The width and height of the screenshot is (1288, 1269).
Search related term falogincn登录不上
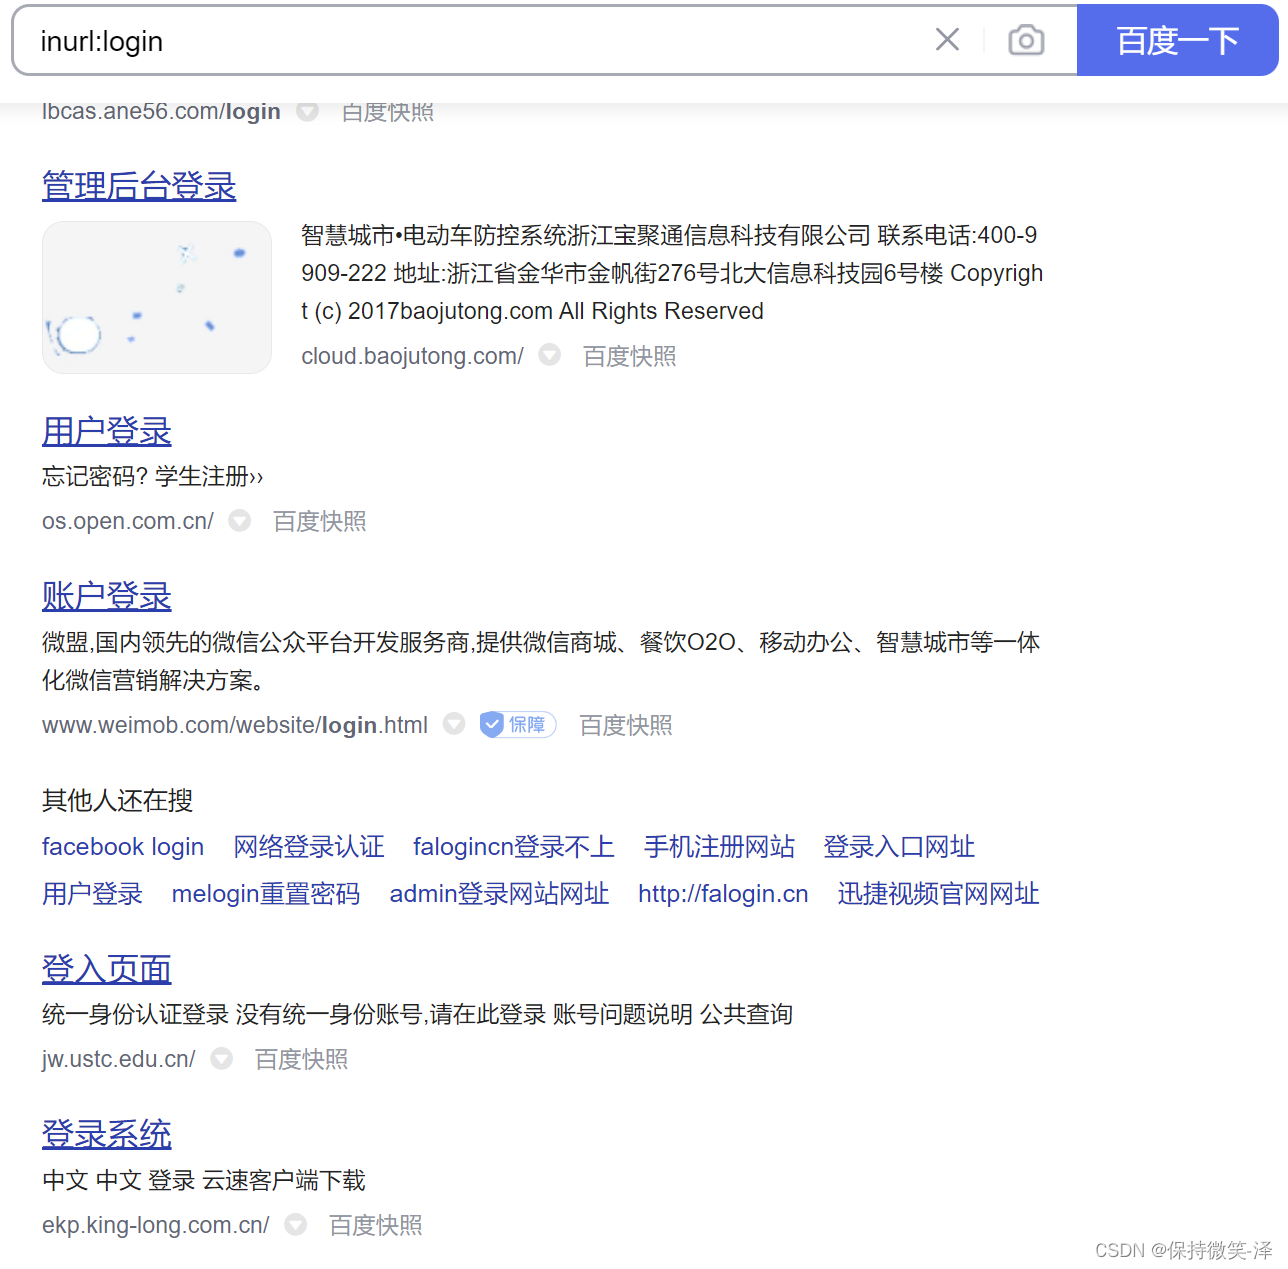click(514, 847)
